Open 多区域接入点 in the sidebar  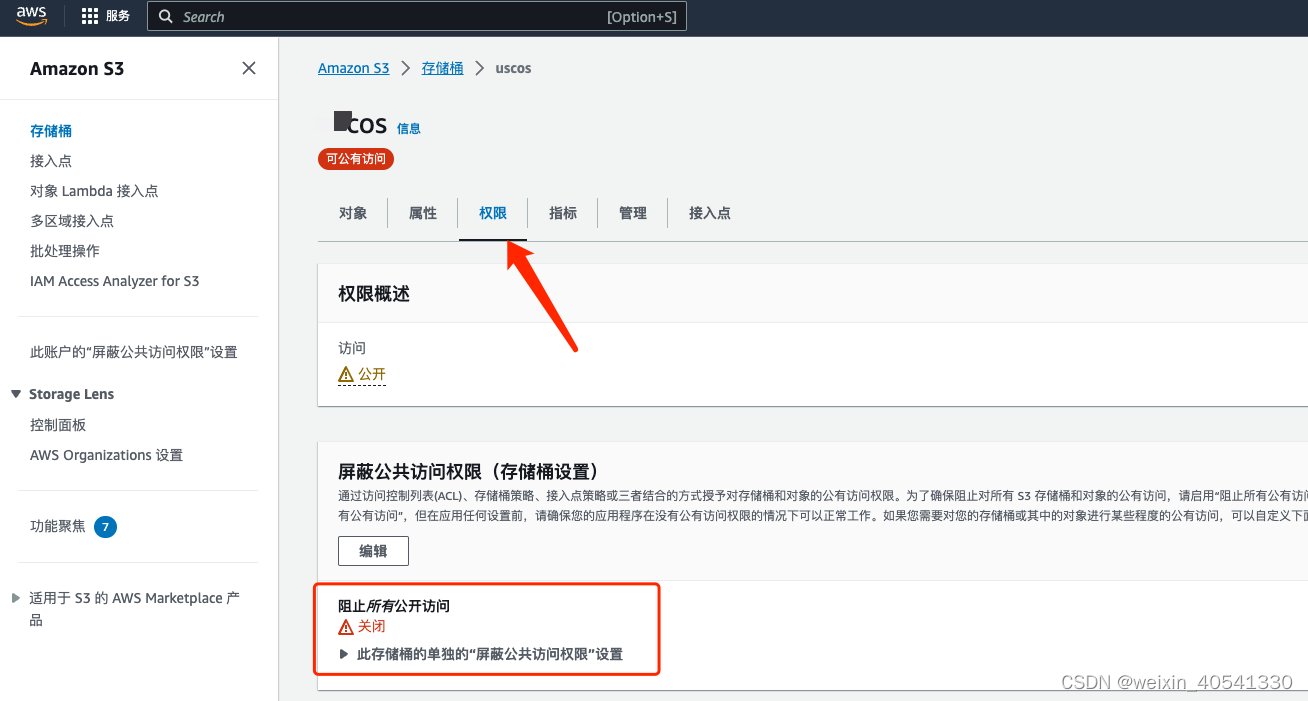point(72,221)
